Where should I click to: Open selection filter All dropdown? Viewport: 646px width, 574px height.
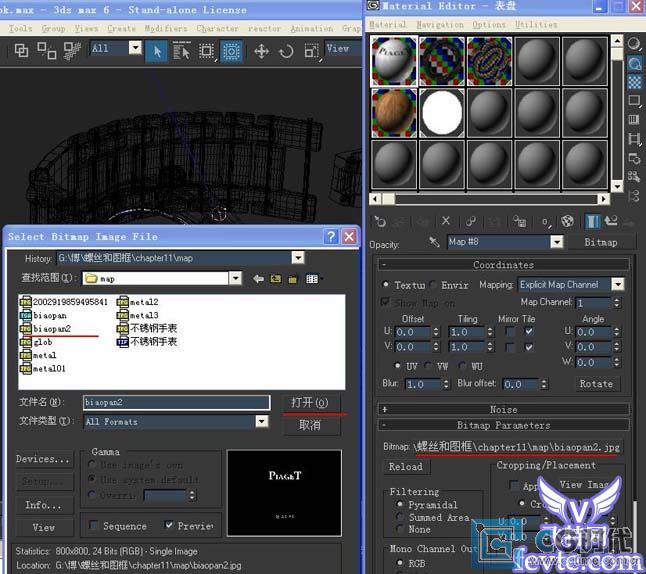tap(135, 48)
